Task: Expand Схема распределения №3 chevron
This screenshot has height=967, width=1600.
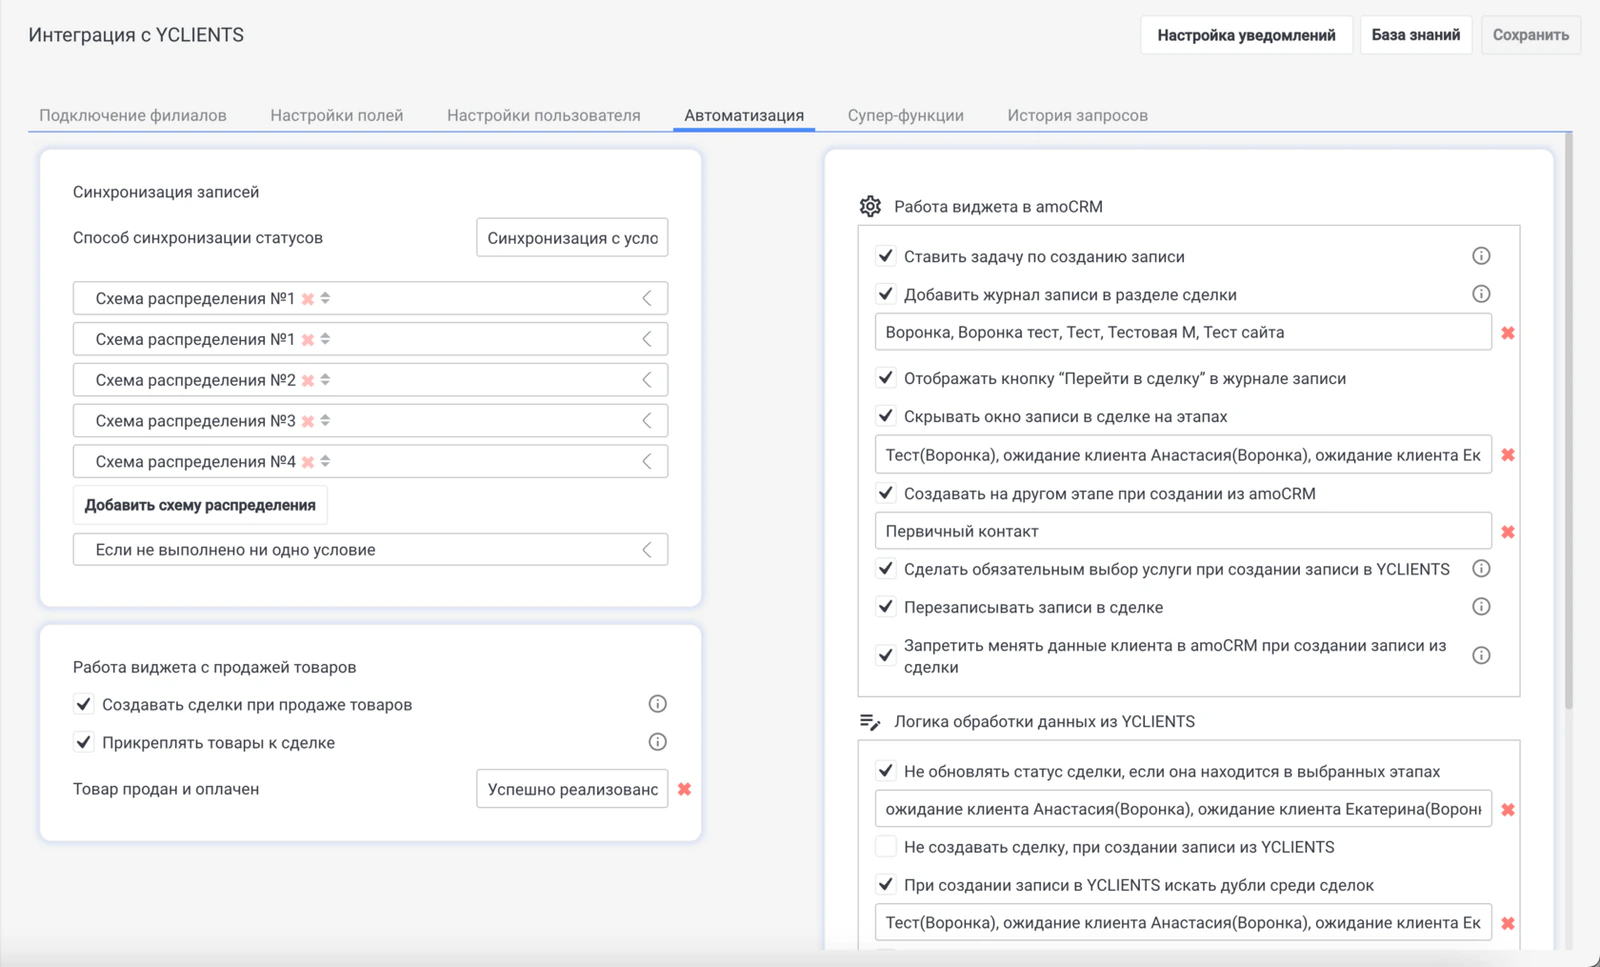Action: point(647,421)
